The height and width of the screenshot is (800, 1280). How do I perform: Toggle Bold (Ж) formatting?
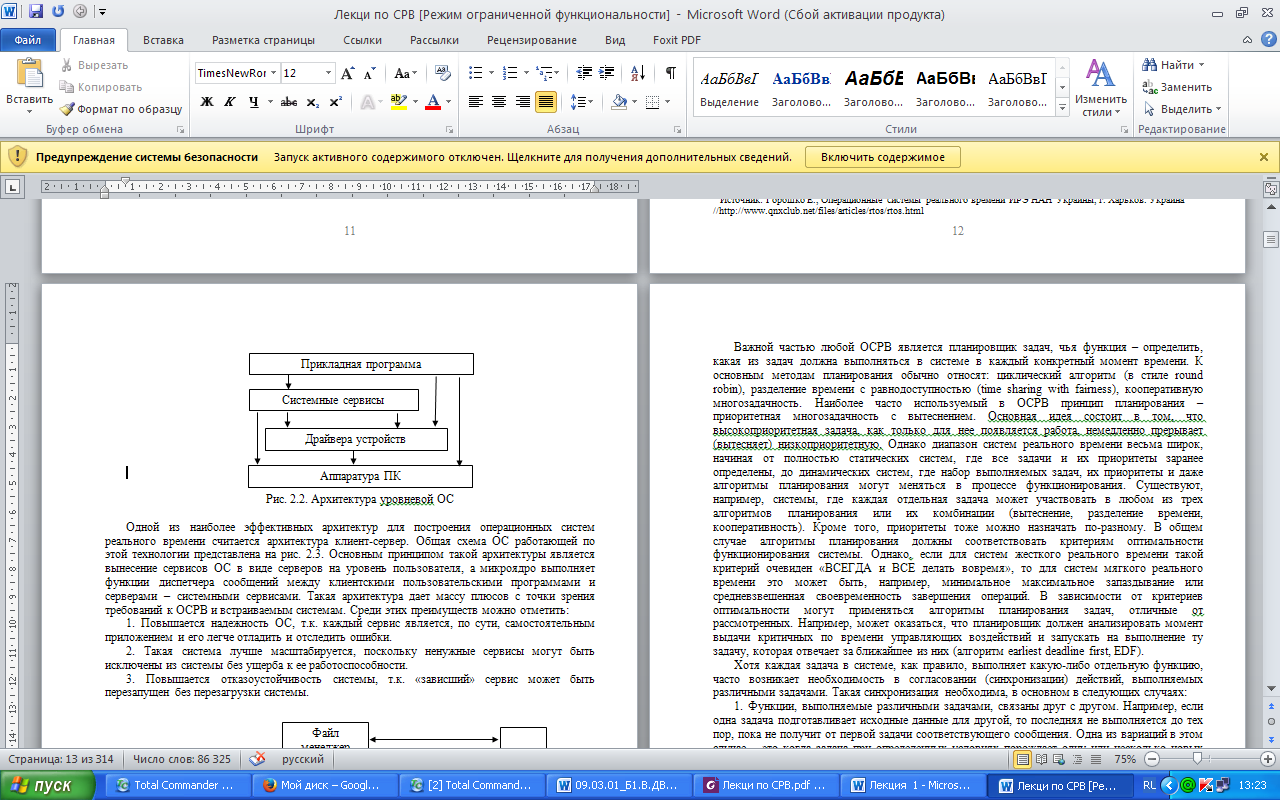pyautogui.click(x=207, y=102)
